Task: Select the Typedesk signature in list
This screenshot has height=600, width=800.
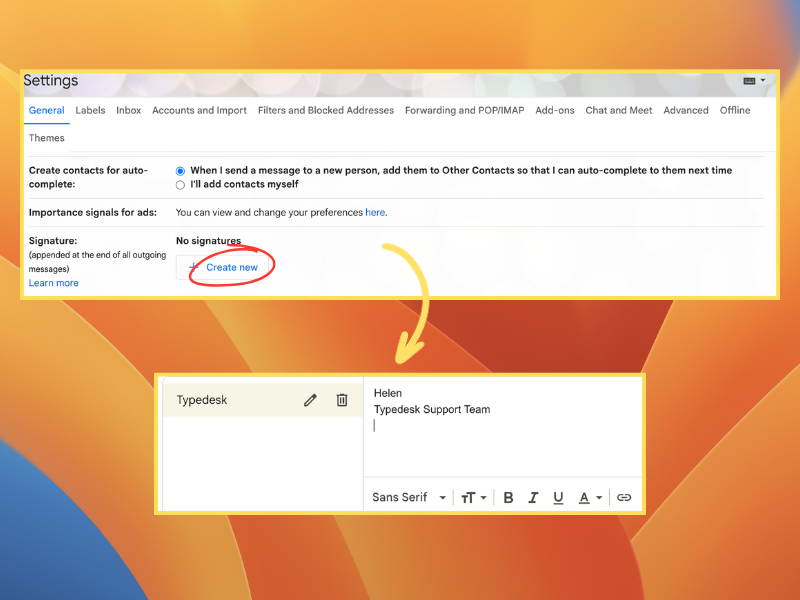Action: (x=262, y=400)
